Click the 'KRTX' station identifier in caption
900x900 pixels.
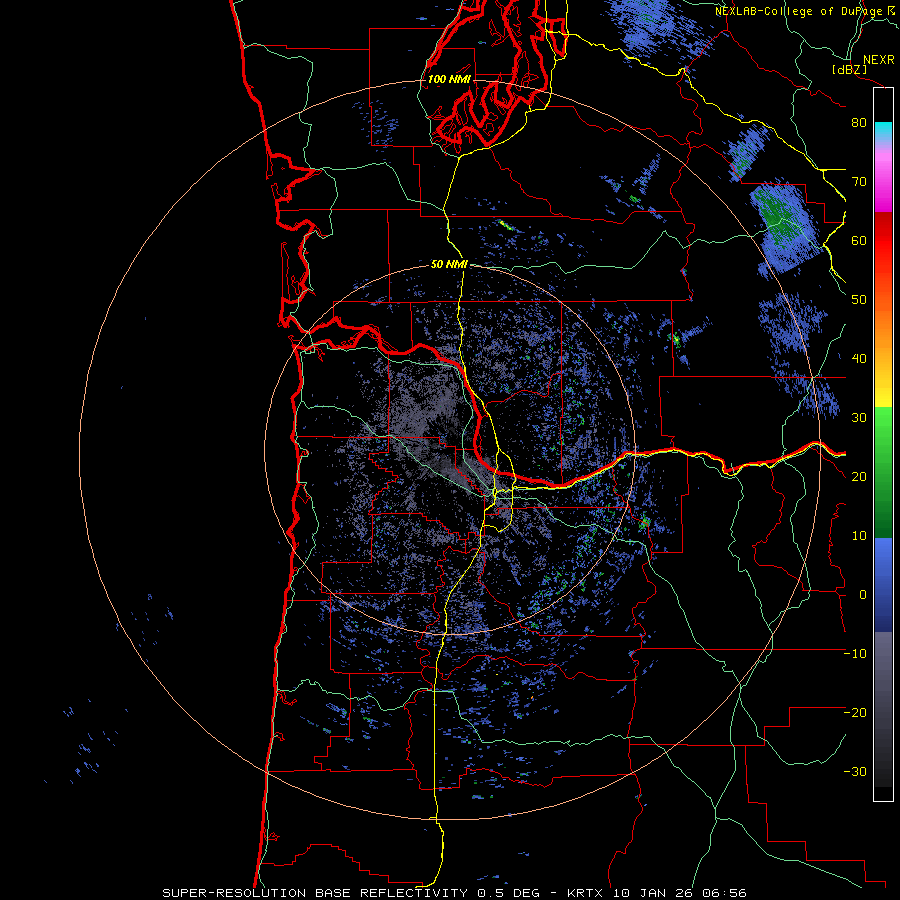pos(587,893)
